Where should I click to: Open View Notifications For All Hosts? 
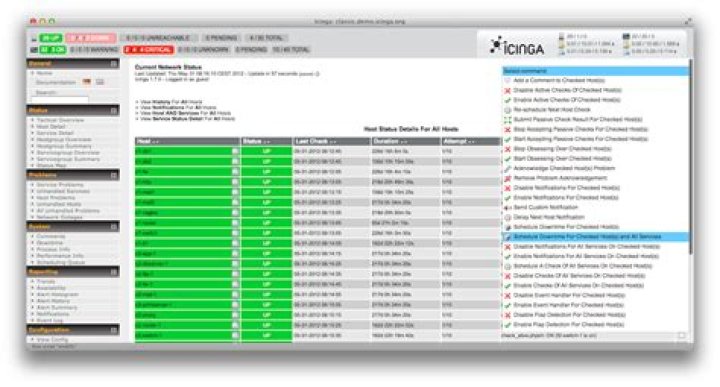(178, 107)
